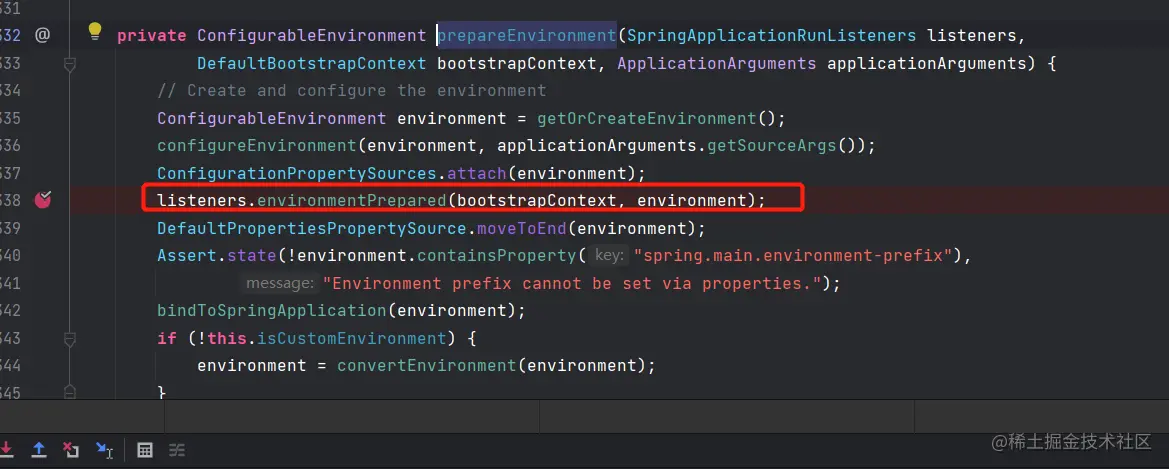Click the blue Step Out arrow
The width and height of the screenshot is (1169, 469).
[x=39, y=449]
